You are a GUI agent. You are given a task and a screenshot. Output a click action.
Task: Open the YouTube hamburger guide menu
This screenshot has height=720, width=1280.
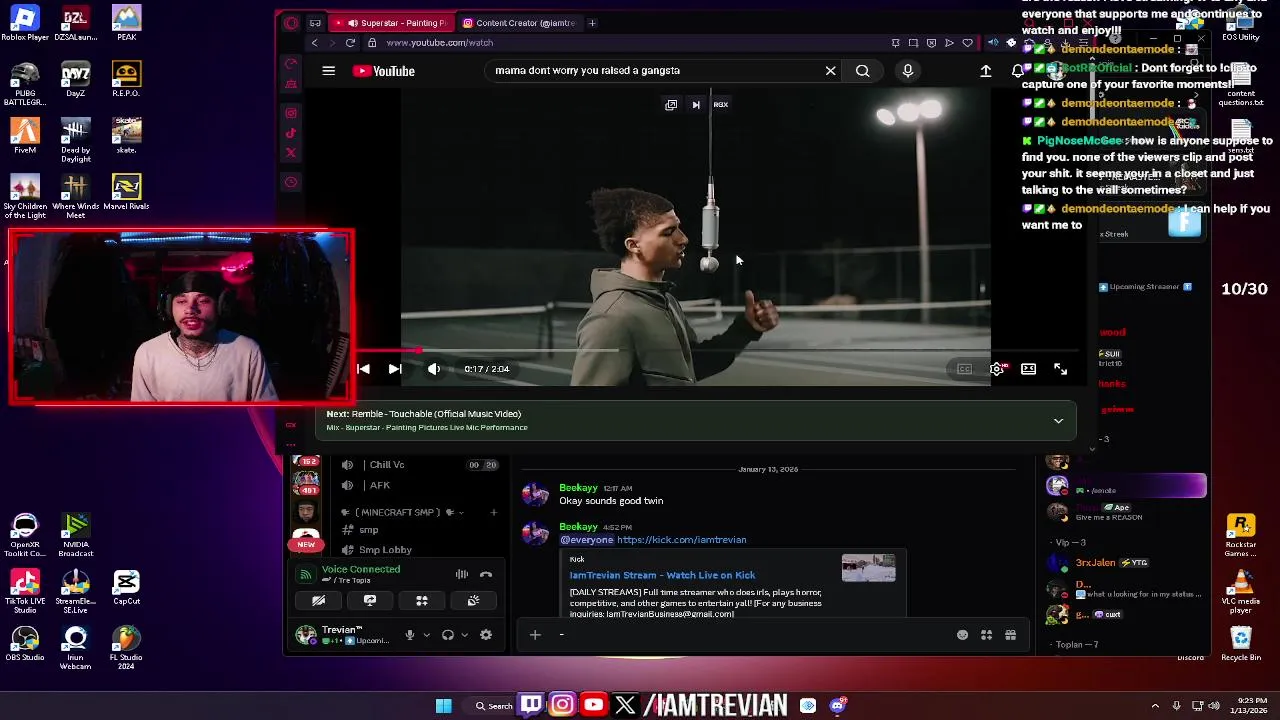[328, 71]
